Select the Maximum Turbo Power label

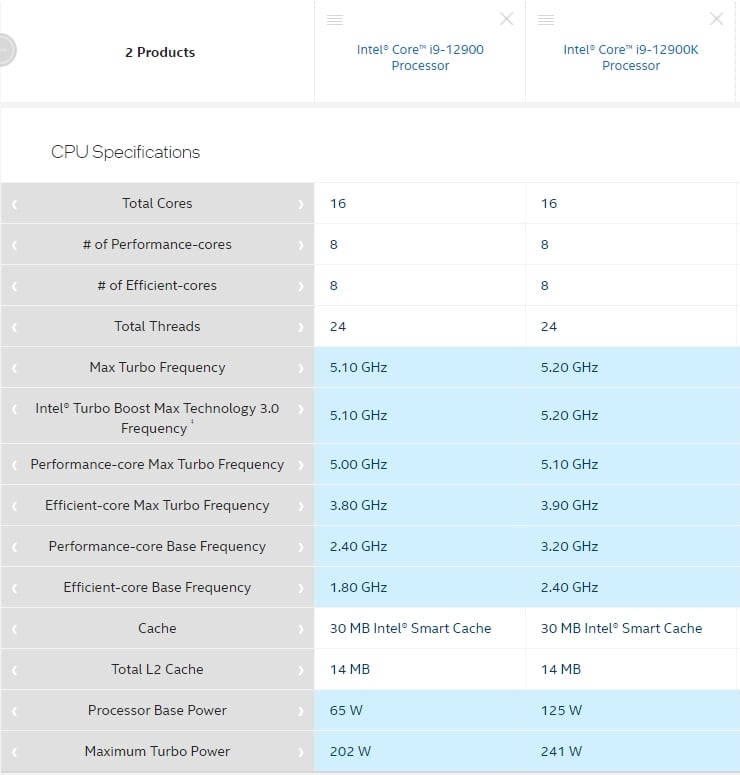point(157,751)
